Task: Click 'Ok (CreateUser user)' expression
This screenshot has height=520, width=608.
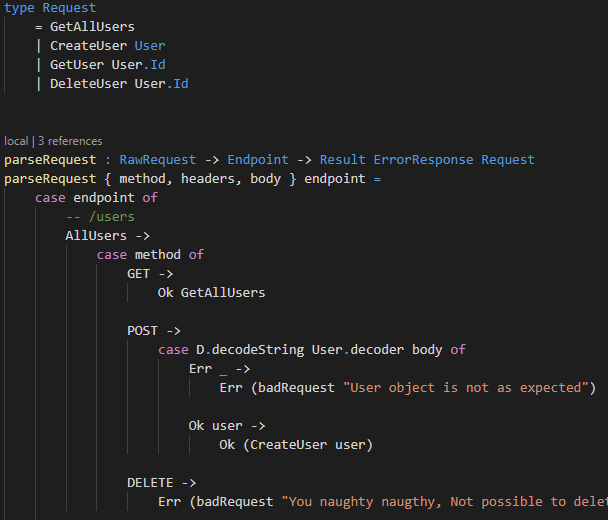Action: point(296,445)
